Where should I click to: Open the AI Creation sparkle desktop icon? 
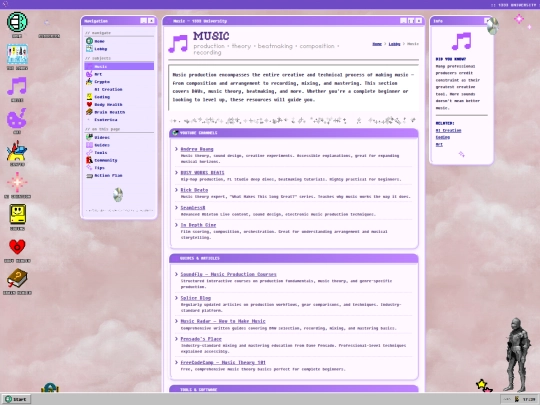(17, 185)
